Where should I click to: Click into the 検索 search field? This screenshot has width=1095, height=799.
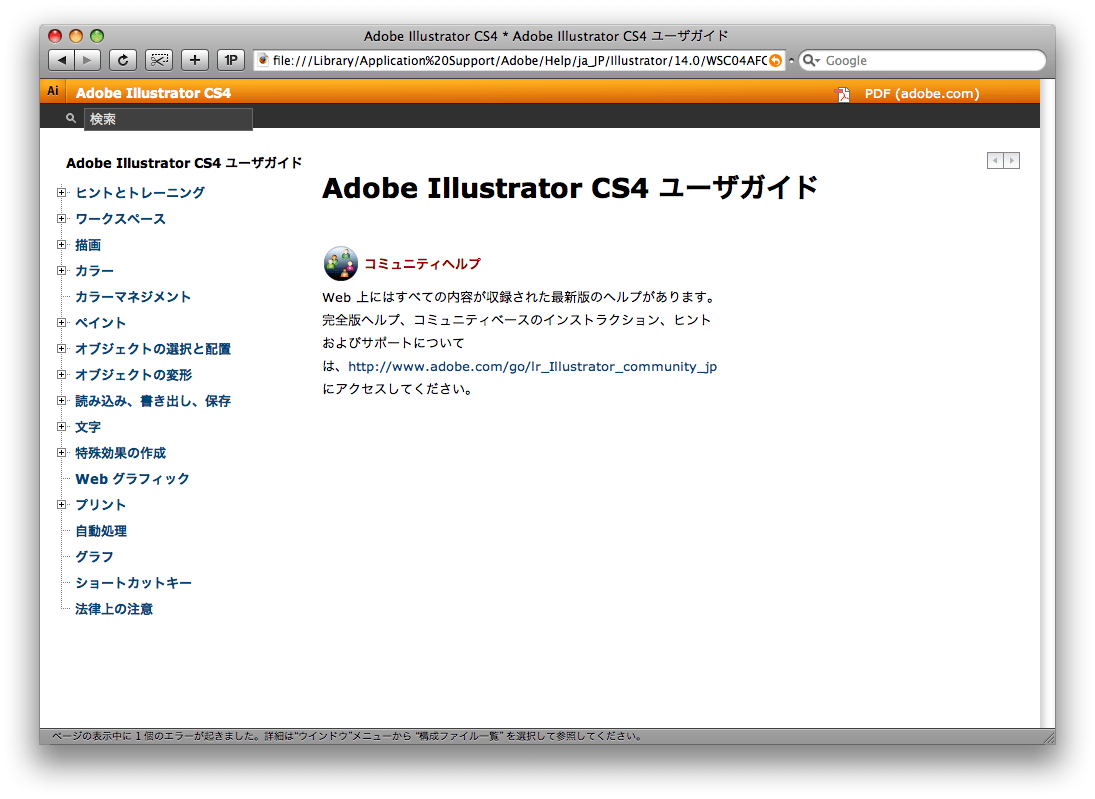click(168, 119)
